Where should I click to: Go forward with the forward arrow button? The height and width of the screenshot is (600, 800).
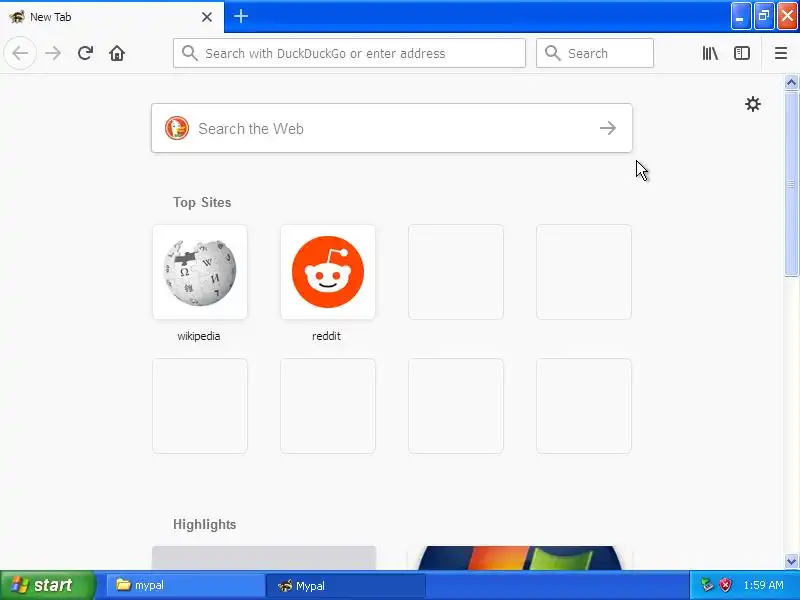click(53, 53)
